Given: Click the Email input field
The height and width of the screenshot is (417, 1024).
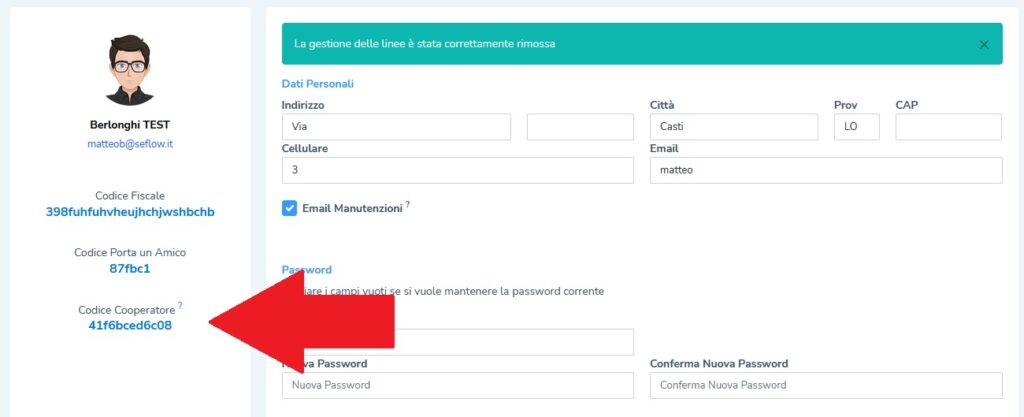Looking at the screenshot, I should tap(826, 170).
